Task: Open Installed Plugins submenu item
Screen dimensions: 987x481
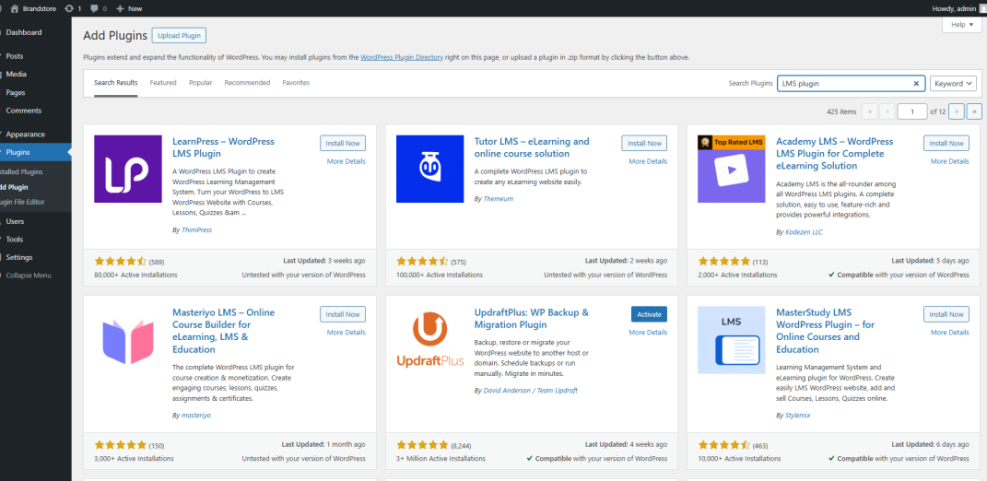Action: pyautogui.click(x=21, y=171)
